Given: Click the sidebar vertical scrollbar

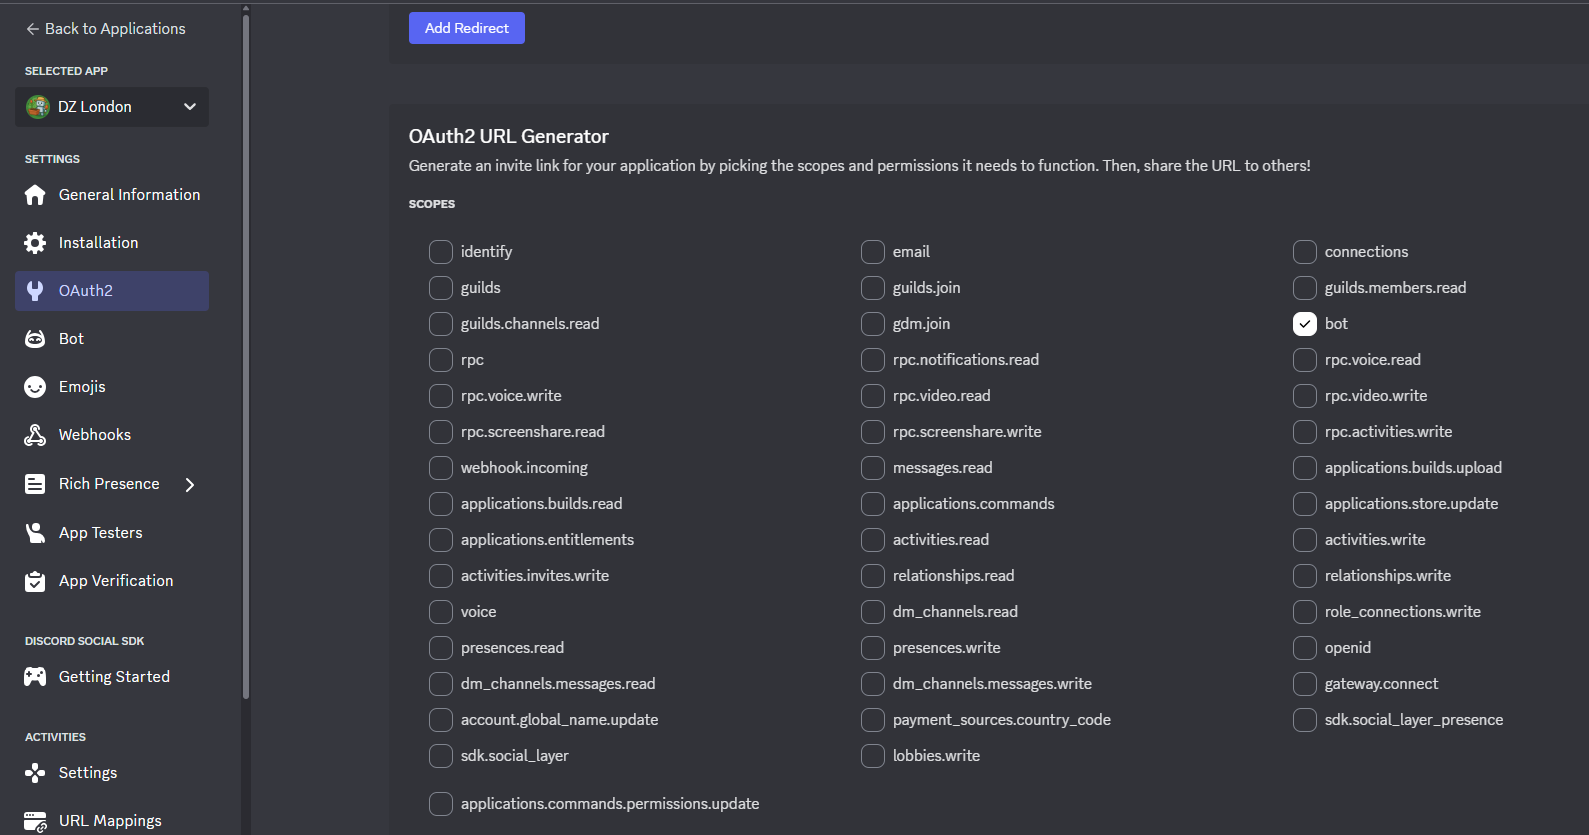Looking at the screenshot, I should pyautogui.click(x=246, y=355).
